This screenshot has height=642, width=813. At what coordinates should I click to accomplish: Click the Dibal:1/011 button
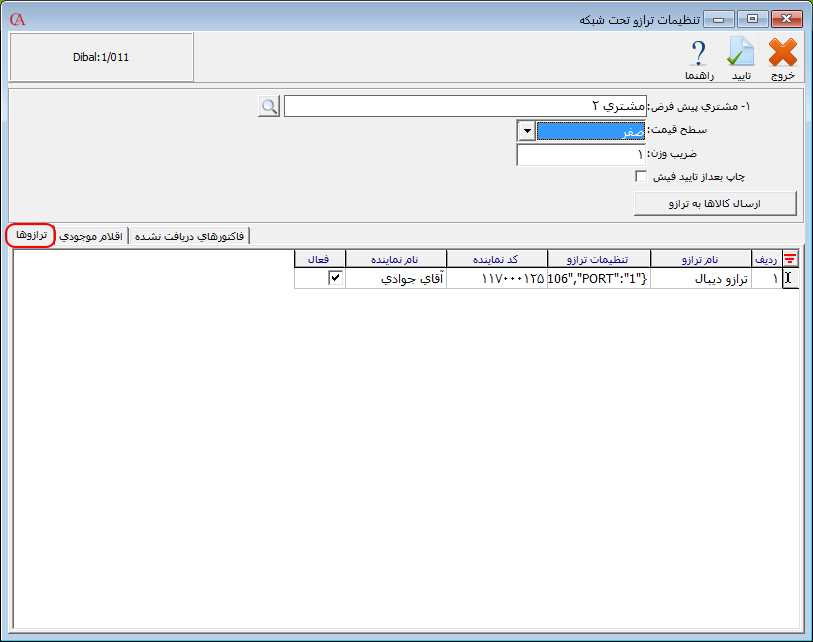(101, 58)
